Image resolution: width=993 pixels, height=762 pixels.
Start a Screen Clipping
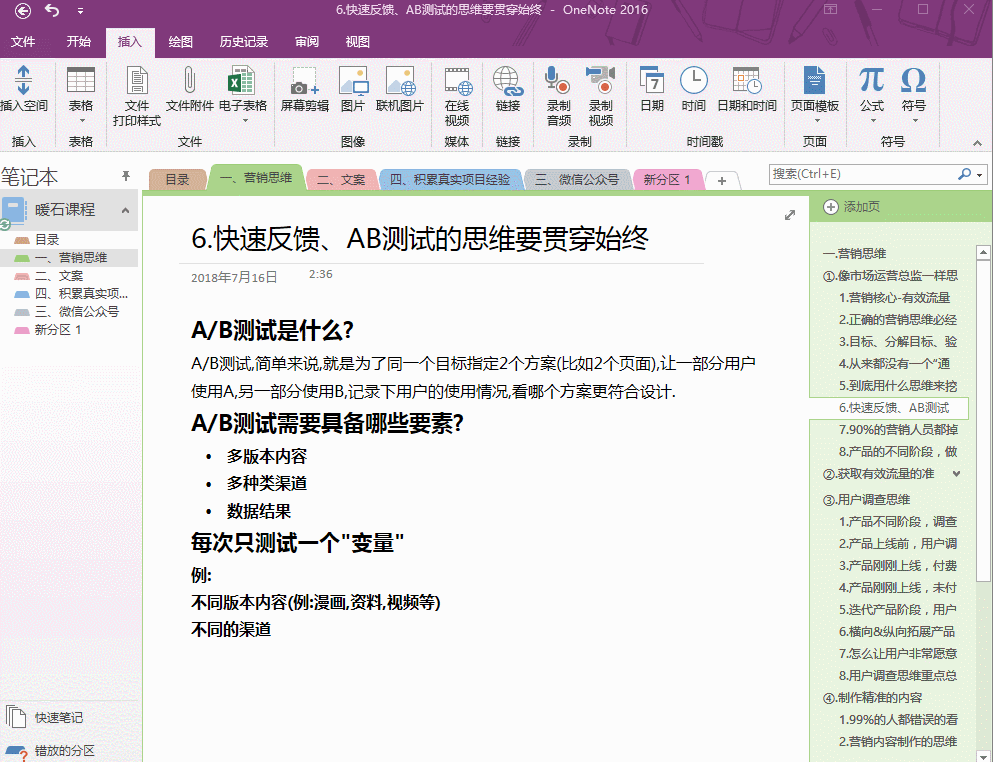(305, 89)
